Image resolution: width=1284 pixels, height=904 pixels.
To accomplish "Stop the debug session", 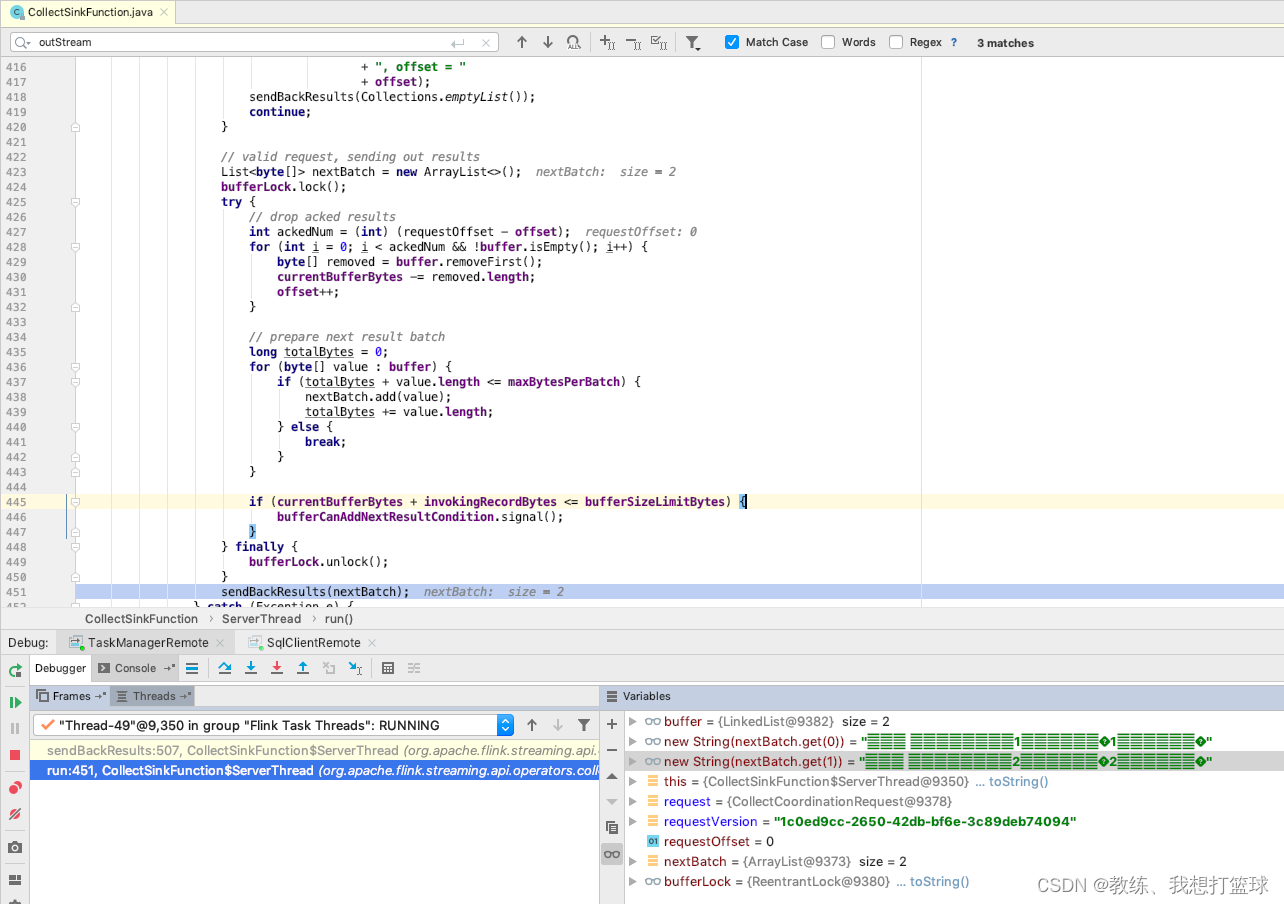I will (15, 755).
